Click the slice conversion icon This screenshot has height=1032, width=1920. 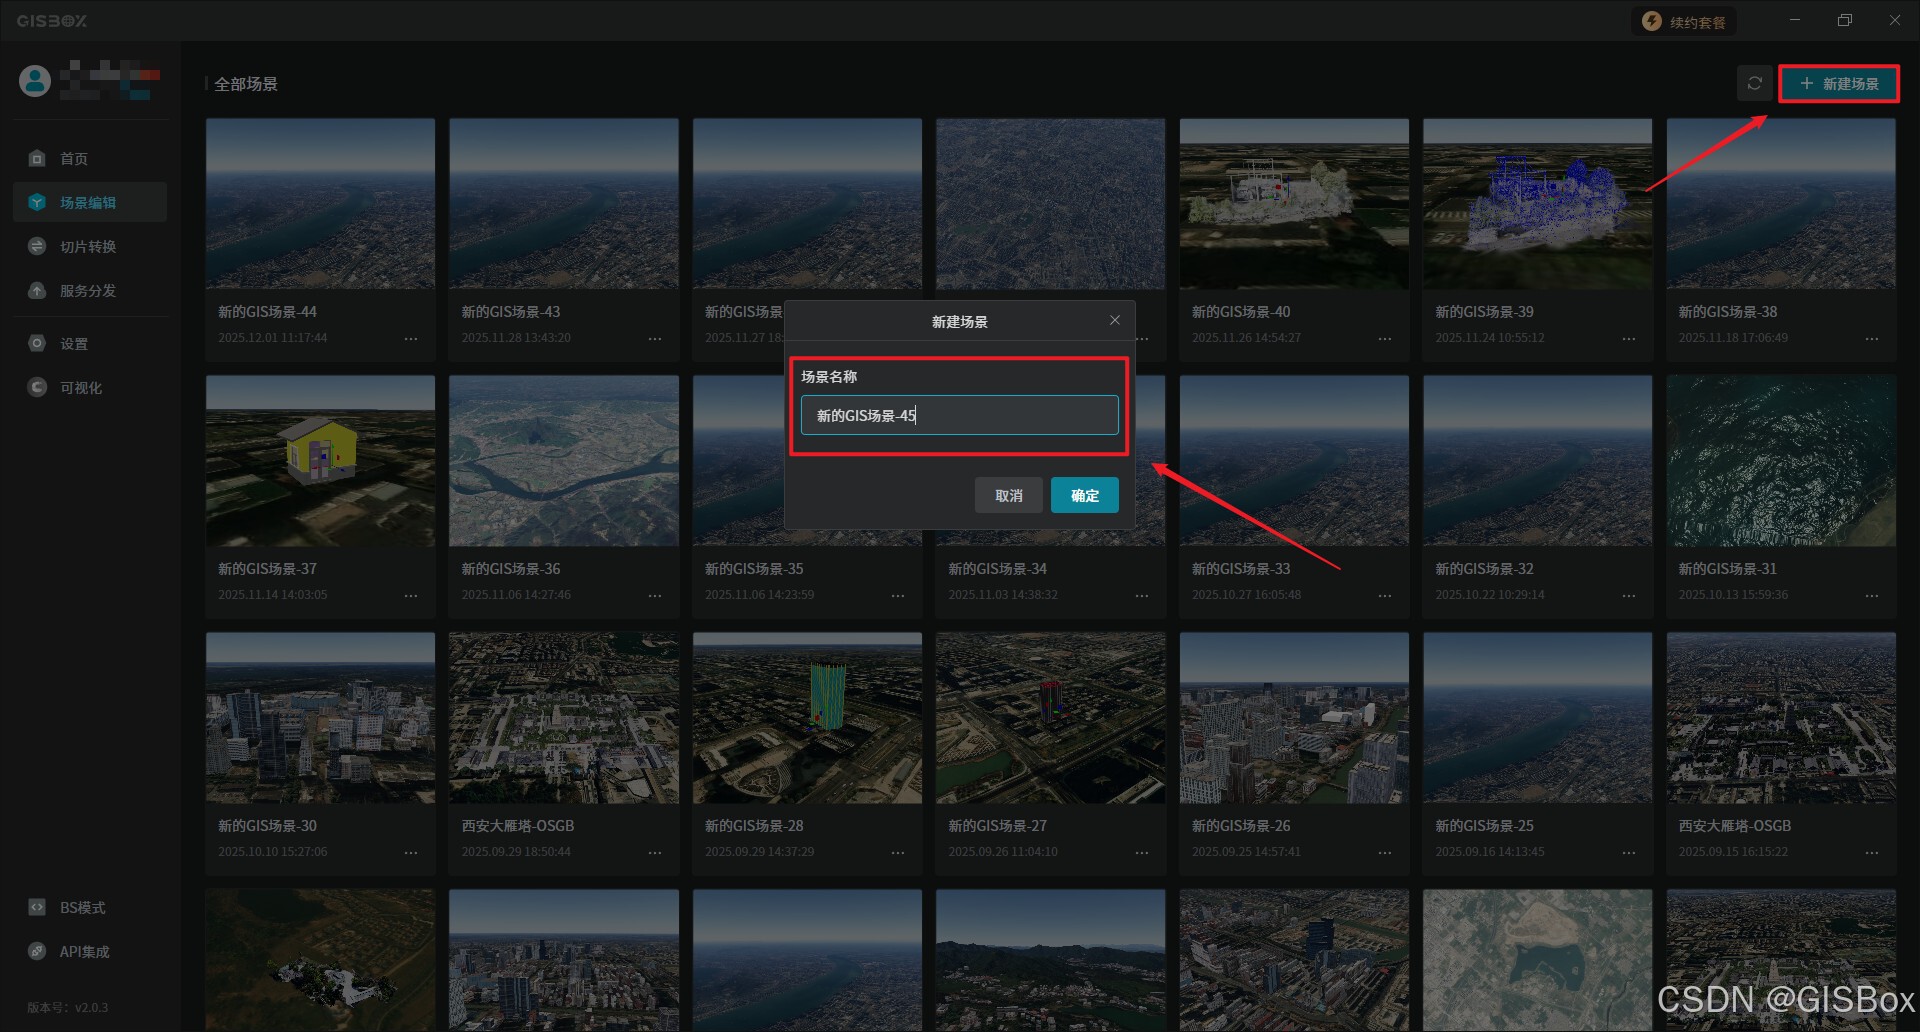[x=37, y=246]
